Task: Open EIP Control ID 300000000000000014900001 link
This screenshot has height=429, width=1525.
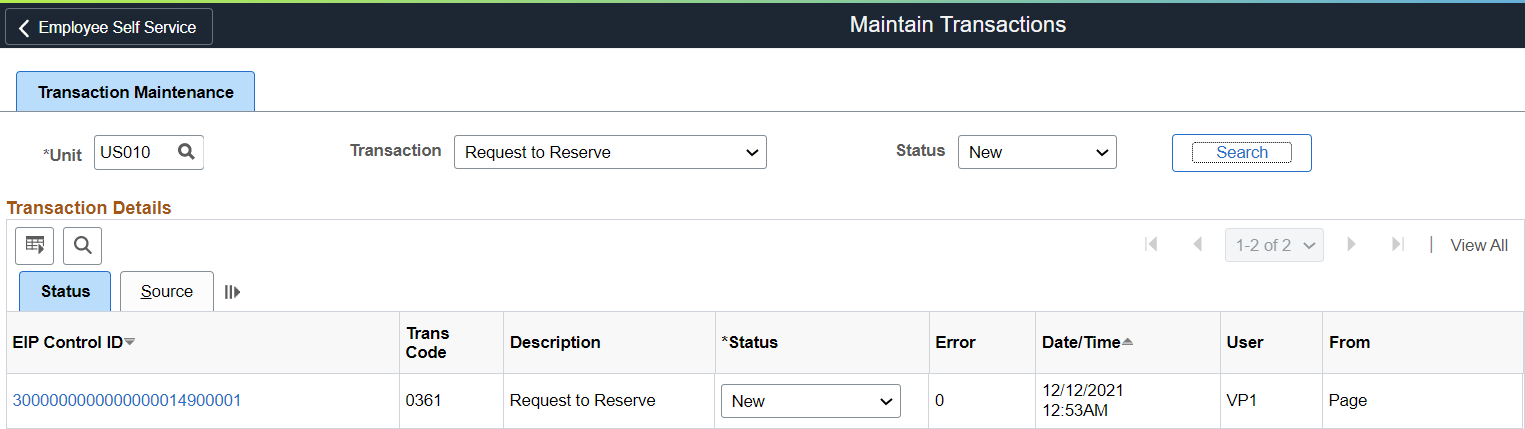Action: pyautogui.click(x=127, y=401)
